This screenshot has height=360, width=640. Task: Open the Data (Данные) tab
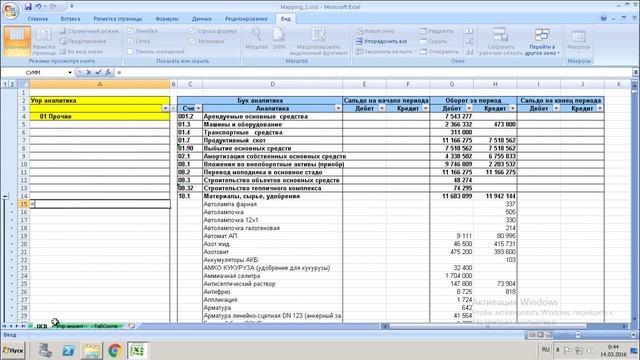(x=202, y=19)
